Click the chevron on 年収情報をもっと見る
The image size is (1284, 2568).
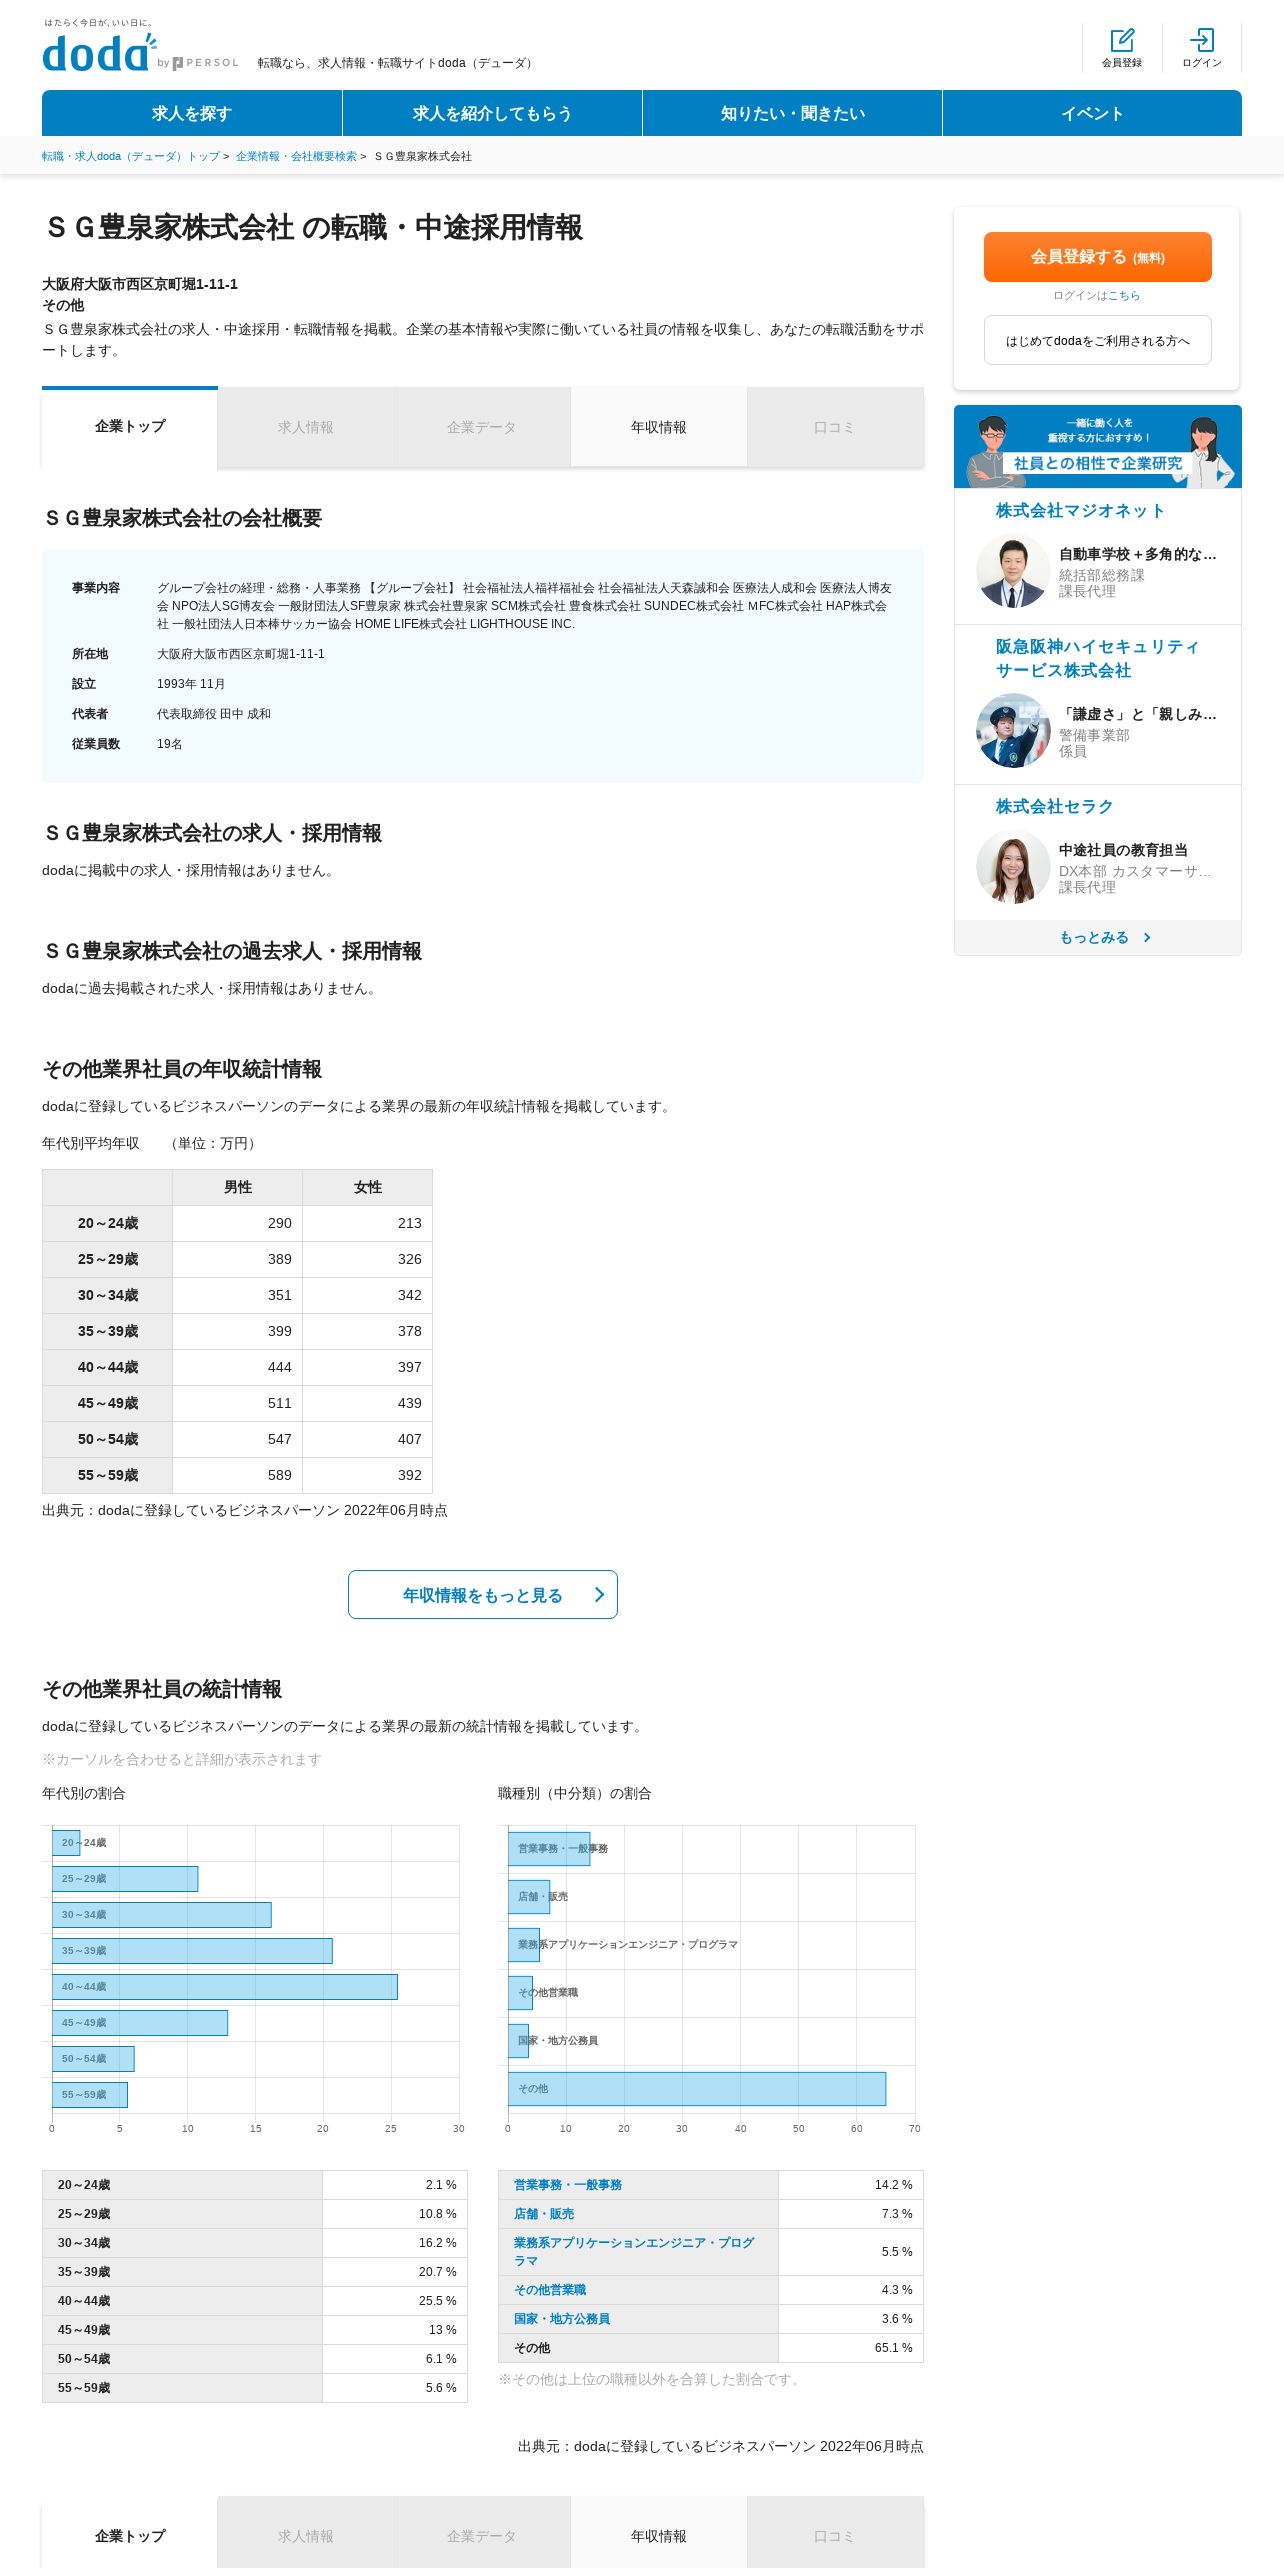click(599, 1595)
